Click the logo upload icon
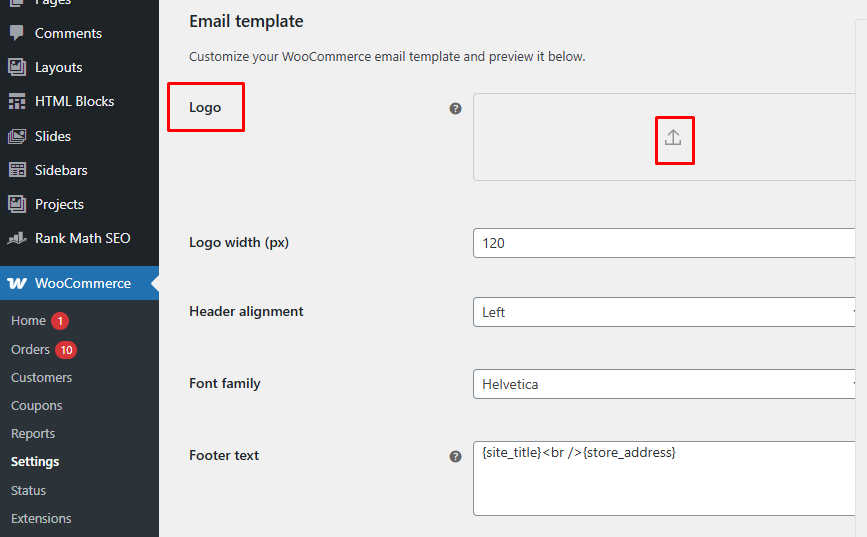867x537 pixels. [673, 138]
